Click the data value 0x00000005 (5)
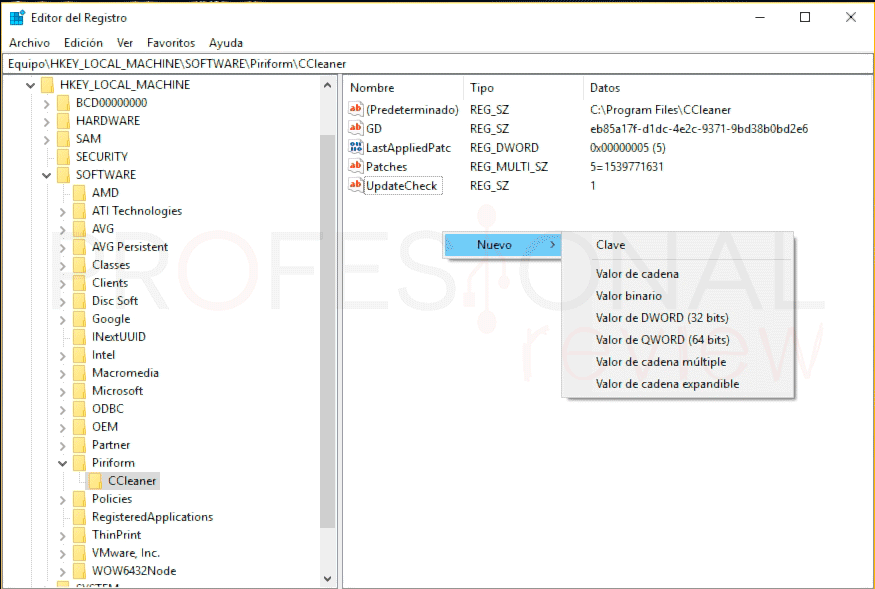The width and height of the screenshot is (875, 589). (x=627, y=147)
